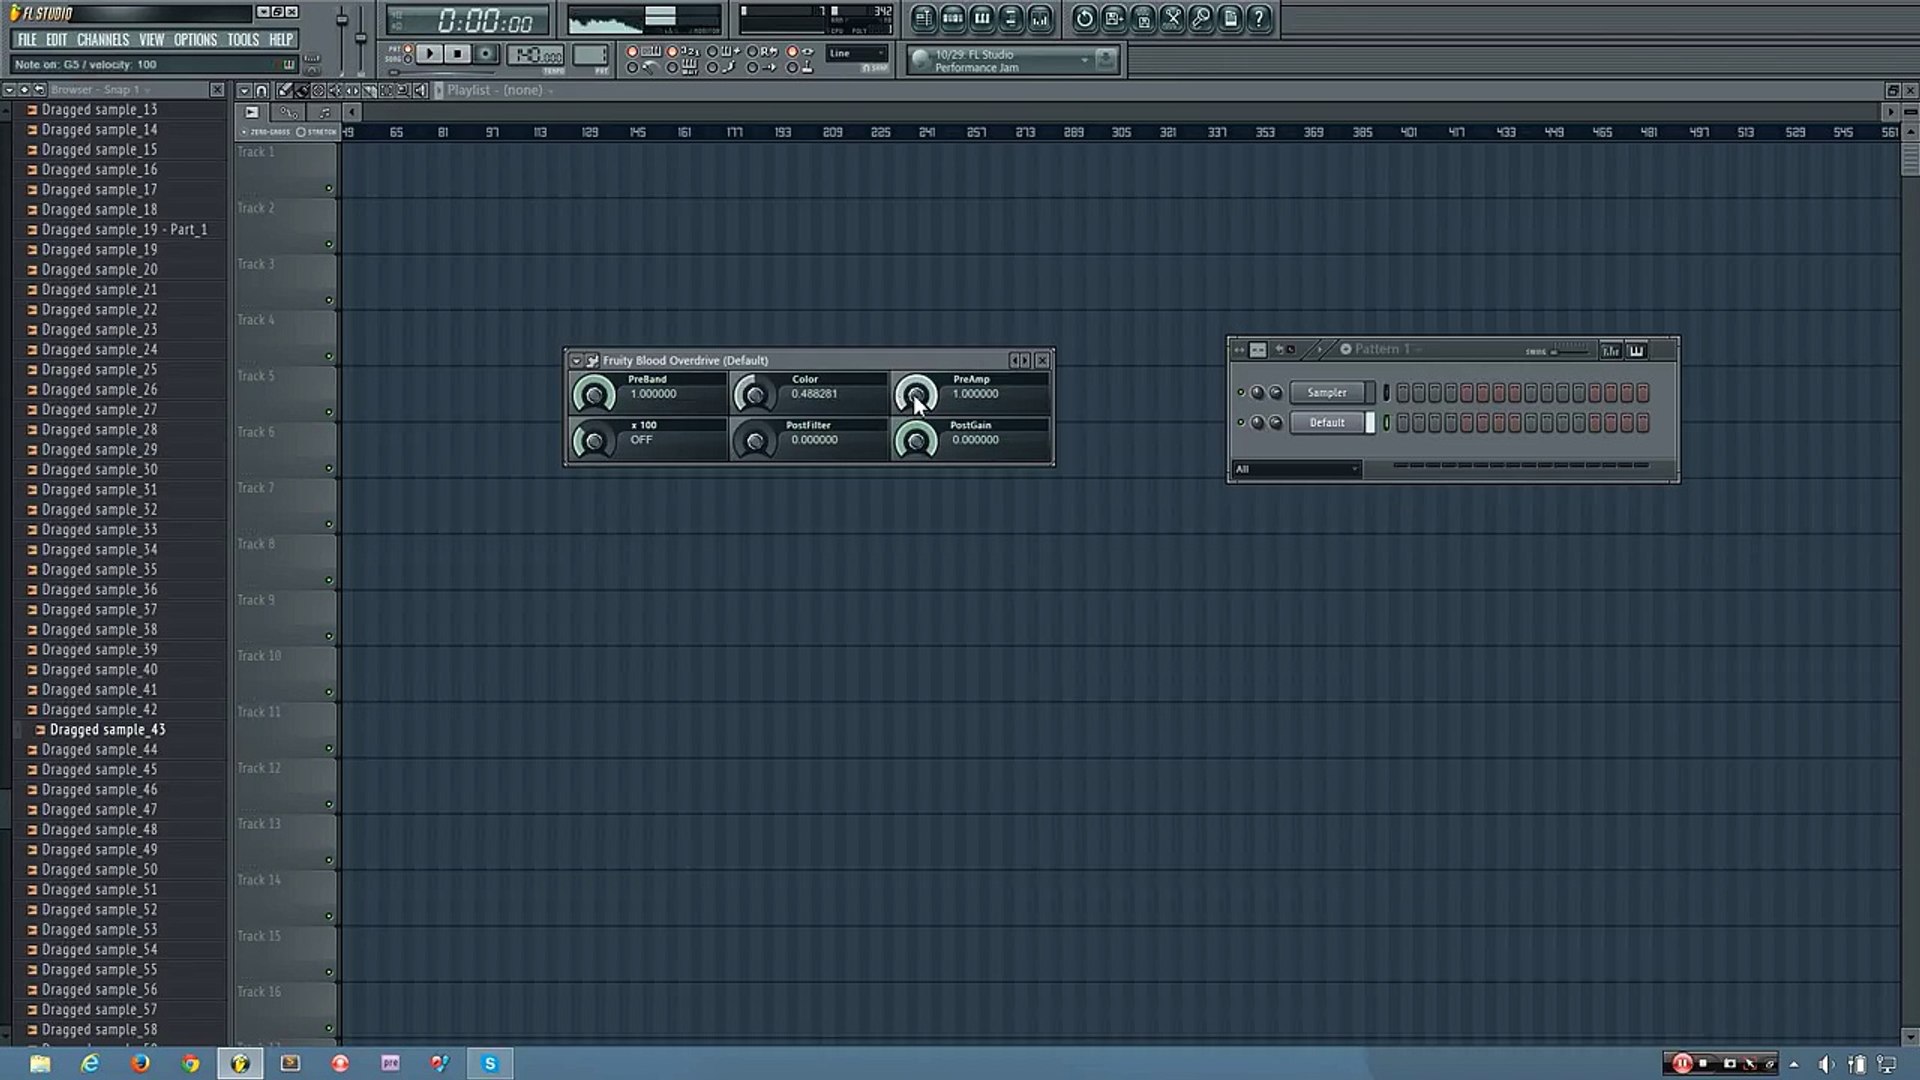This screenshot has width=1920, height=1080.
Task: Open the VIEW menu
Action: pos(151,40)
